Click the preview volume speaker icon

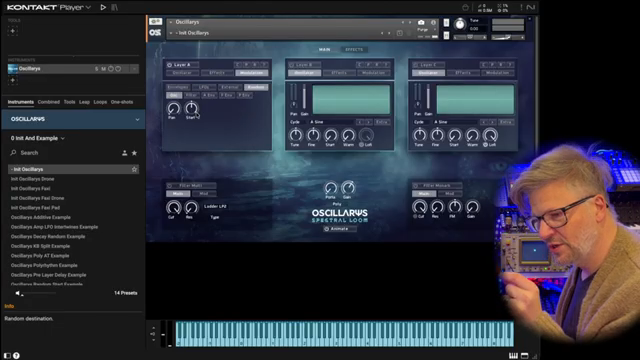pos(18,293)
